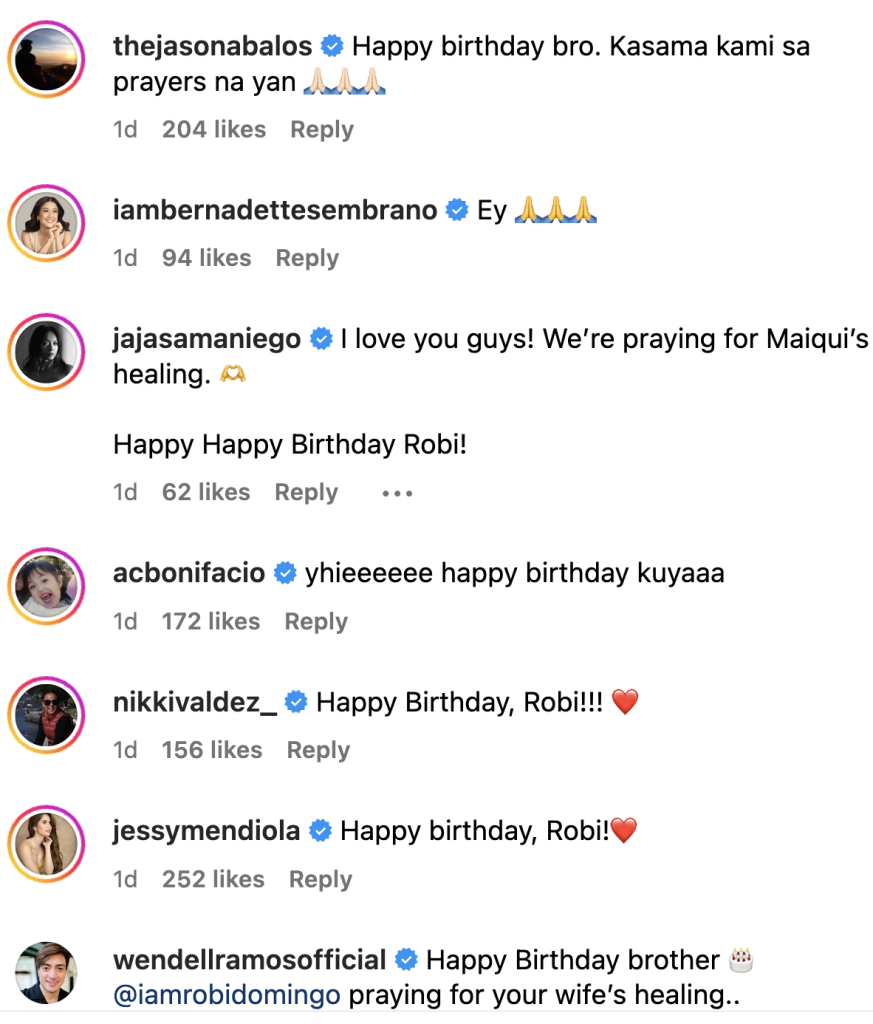View 204 likes on thejasonabalos' comment
This screenshot has width=873, height=1024.
214,130
